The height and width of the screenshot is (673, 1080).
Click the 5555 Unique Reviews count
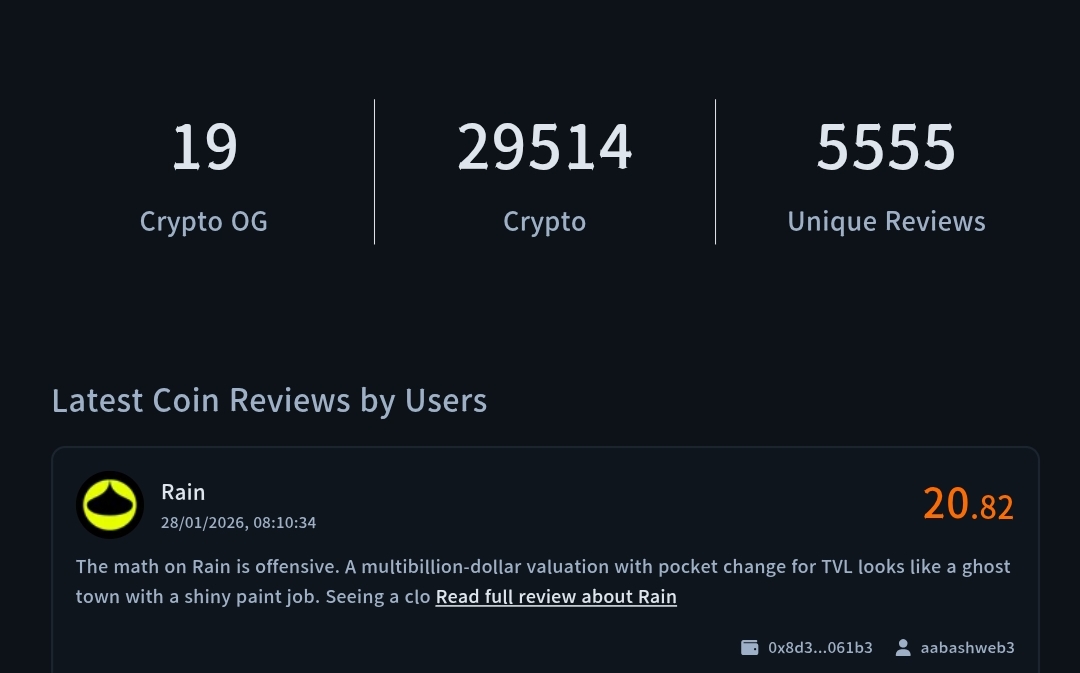click(x=886, y=148)
